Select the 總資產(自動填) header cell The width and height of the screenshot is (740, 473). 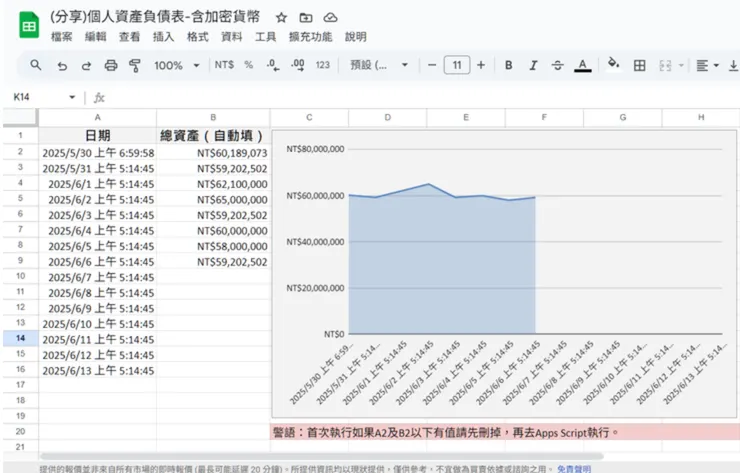click(x=213, y=136)
